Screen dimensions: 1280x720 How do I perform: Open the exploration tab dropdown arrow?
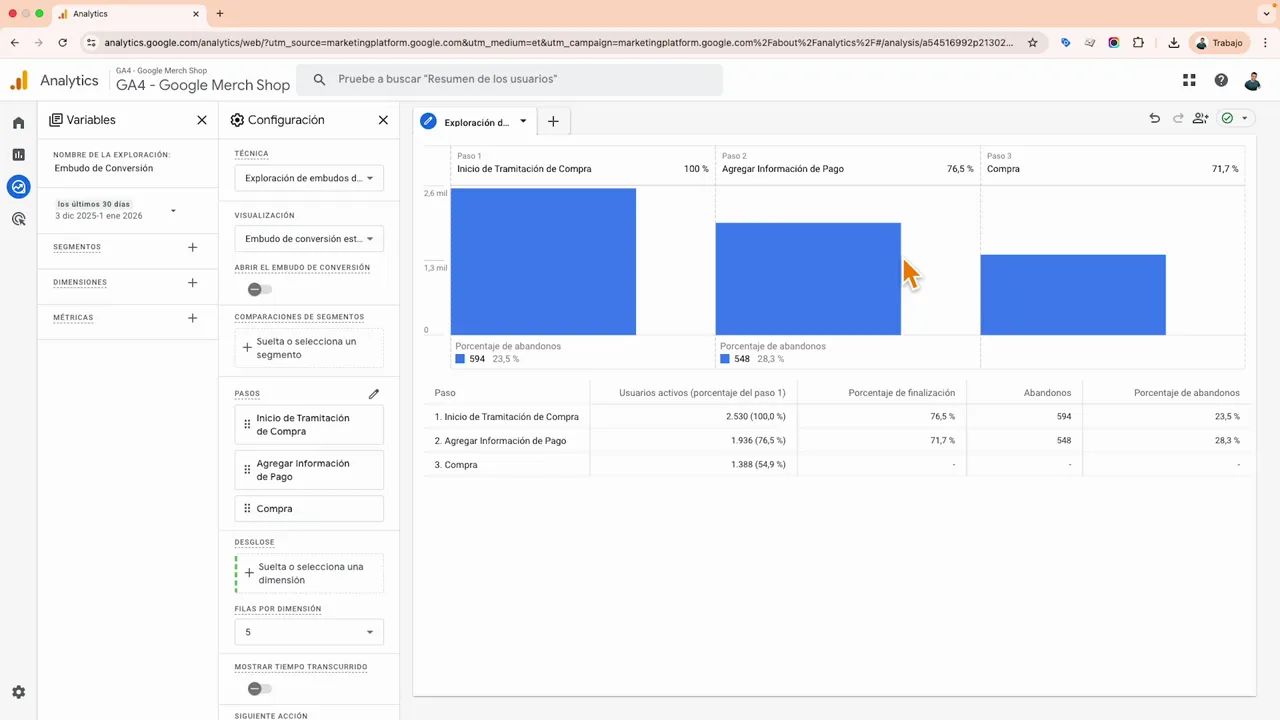tap(523, 122)
